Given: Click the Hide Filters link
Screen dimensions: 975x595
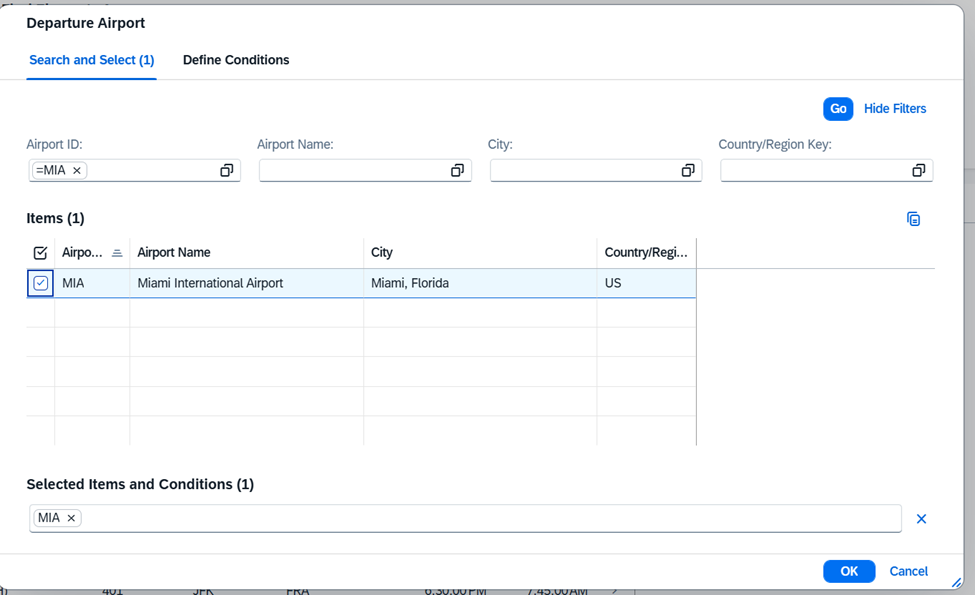Looking at the screenshot, I should [x=895, y=109].
